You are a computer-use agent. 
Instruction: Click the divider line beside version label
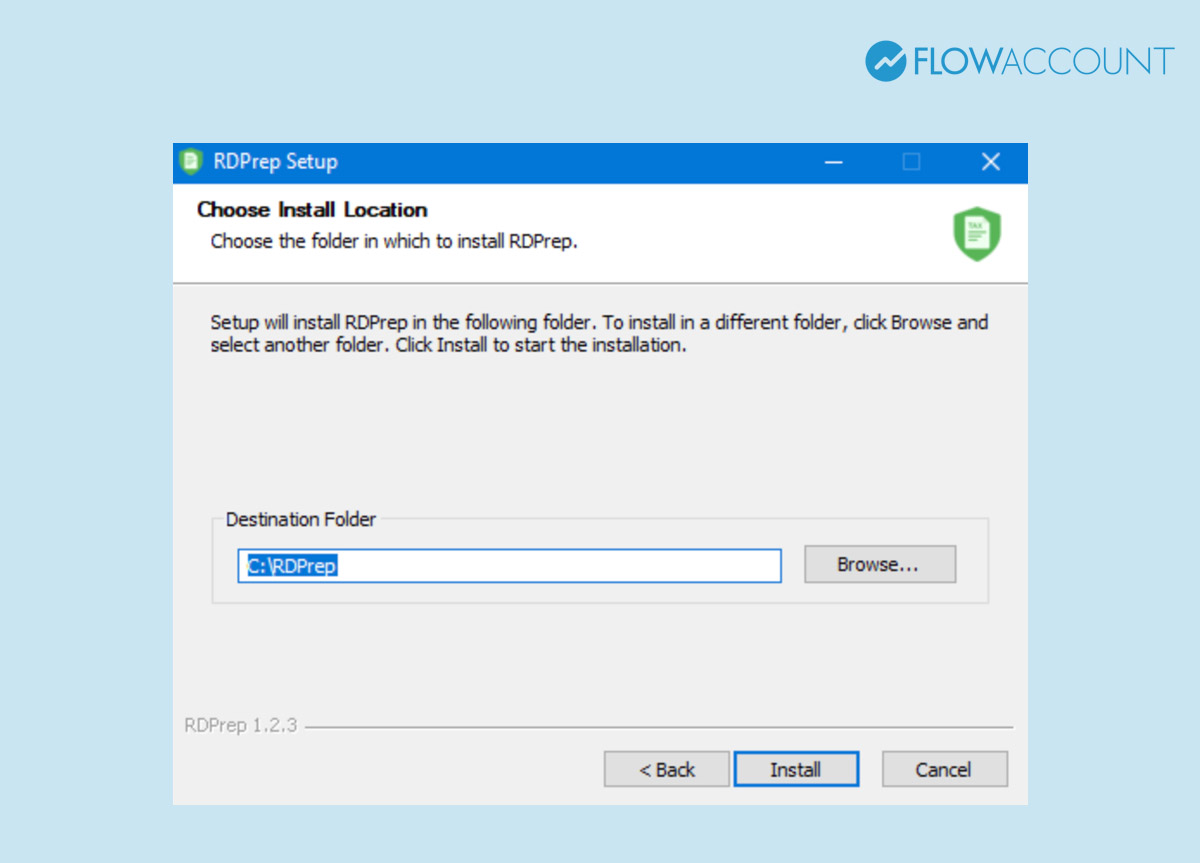(x=660, y=728)
